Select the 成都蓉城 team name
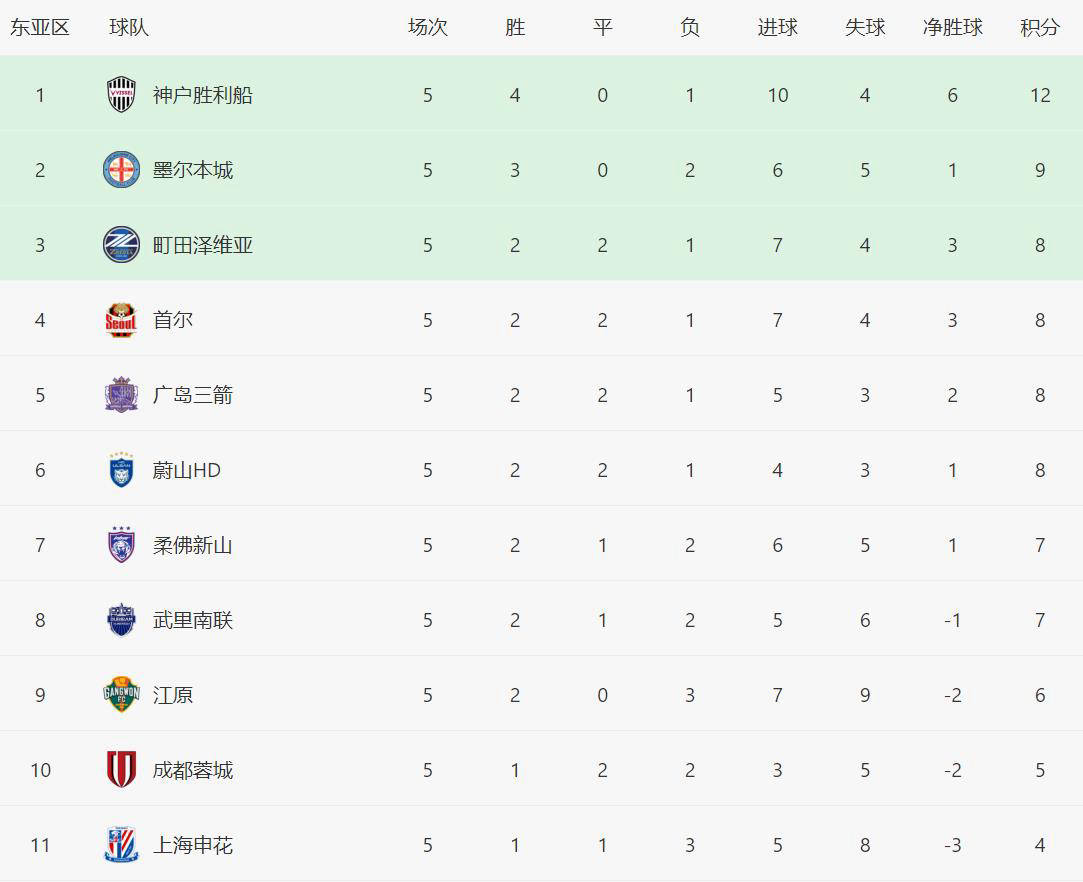The image size is (1083, 882). click(x=192, y=770)
